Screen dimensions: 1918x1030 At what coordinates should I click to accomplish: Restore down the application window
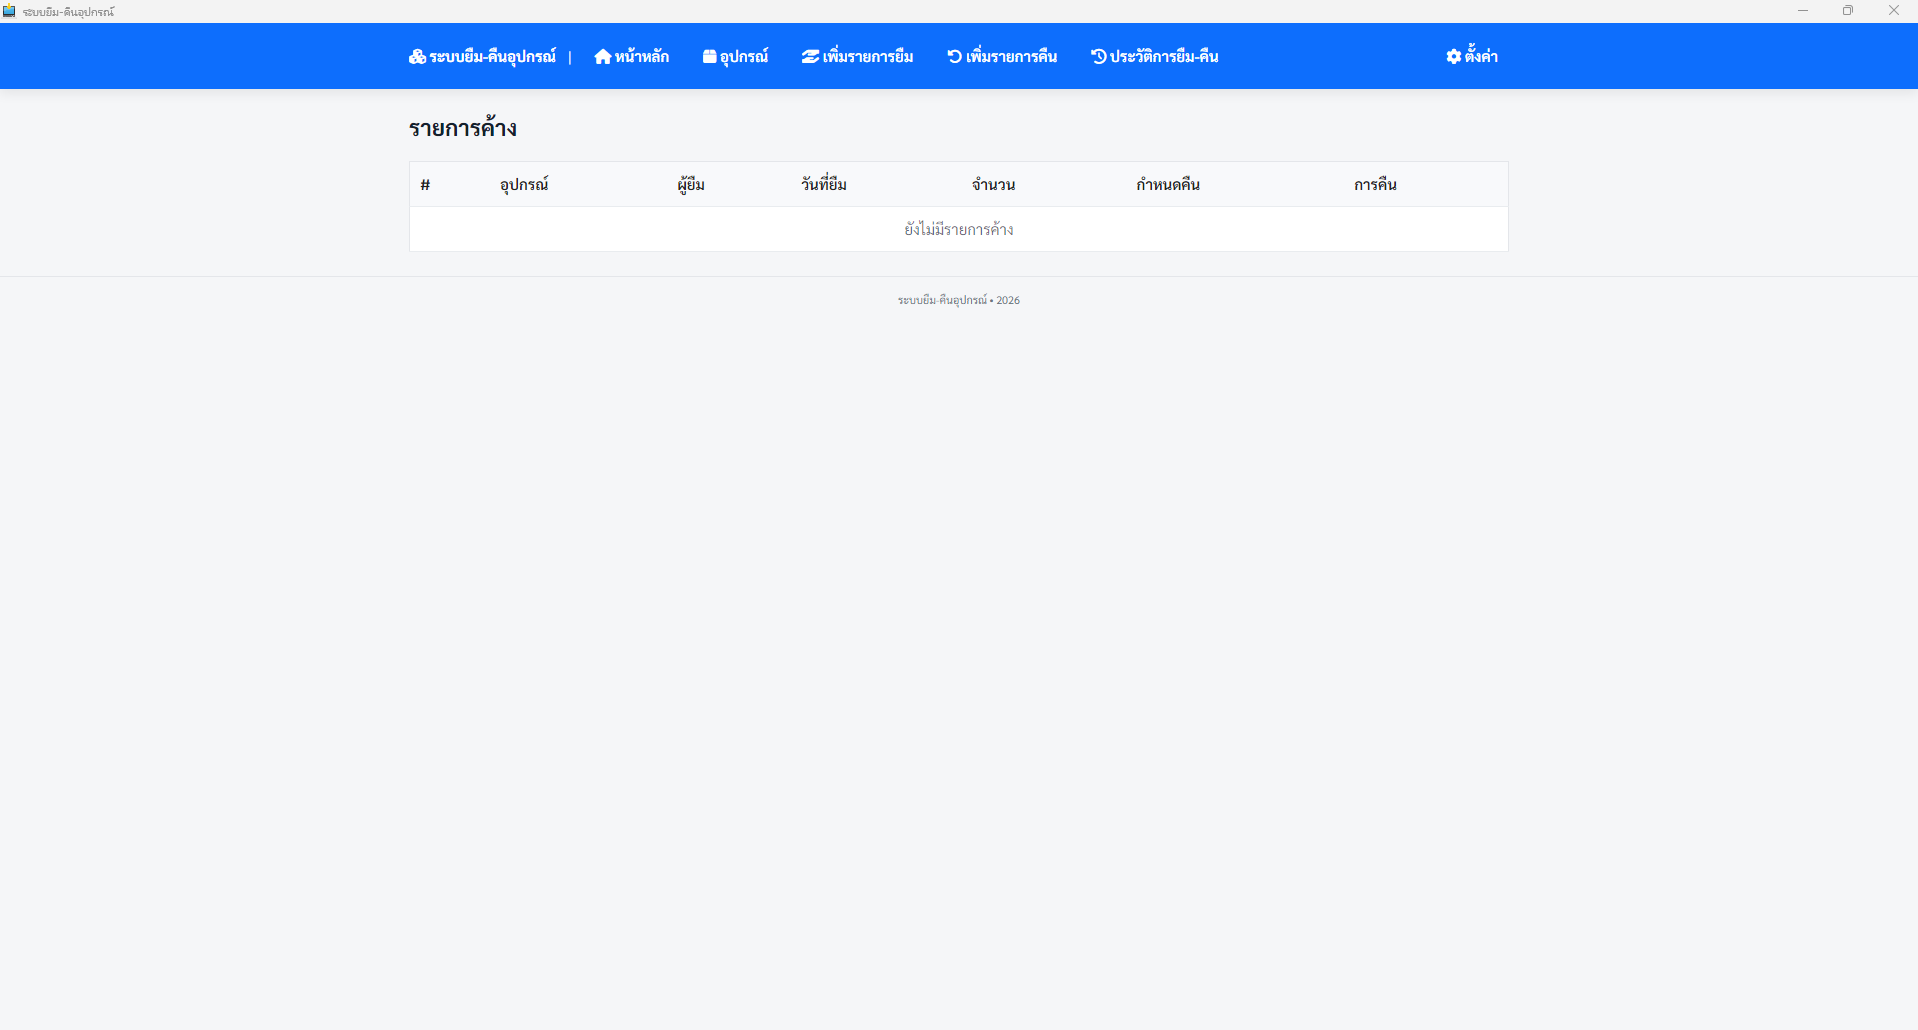pos(1848,11)
